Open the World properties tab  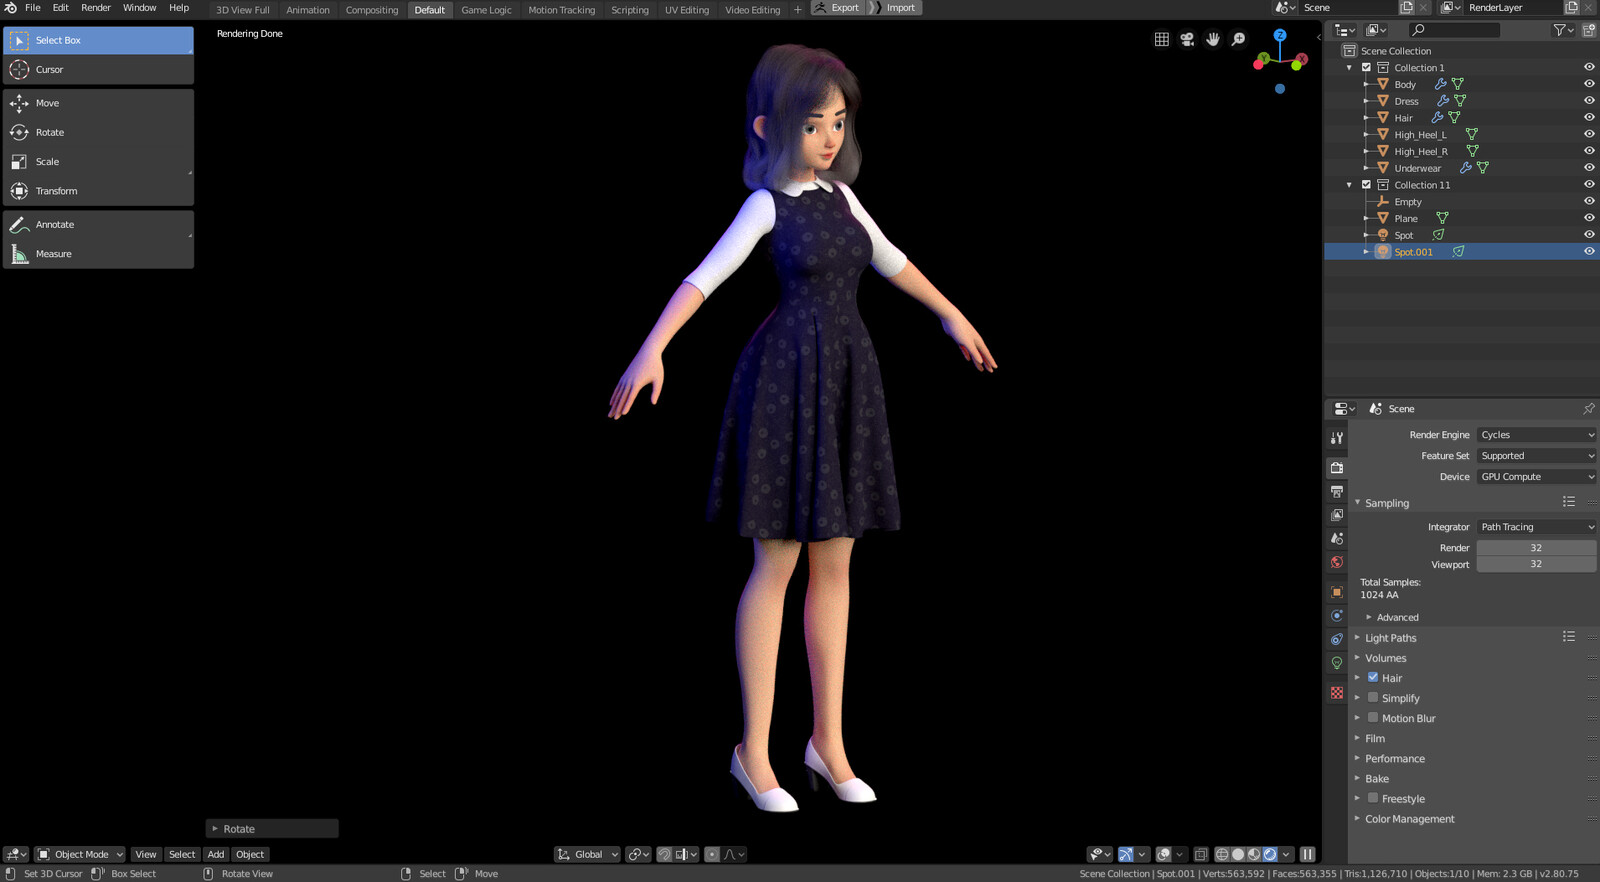click(1337, 562)
